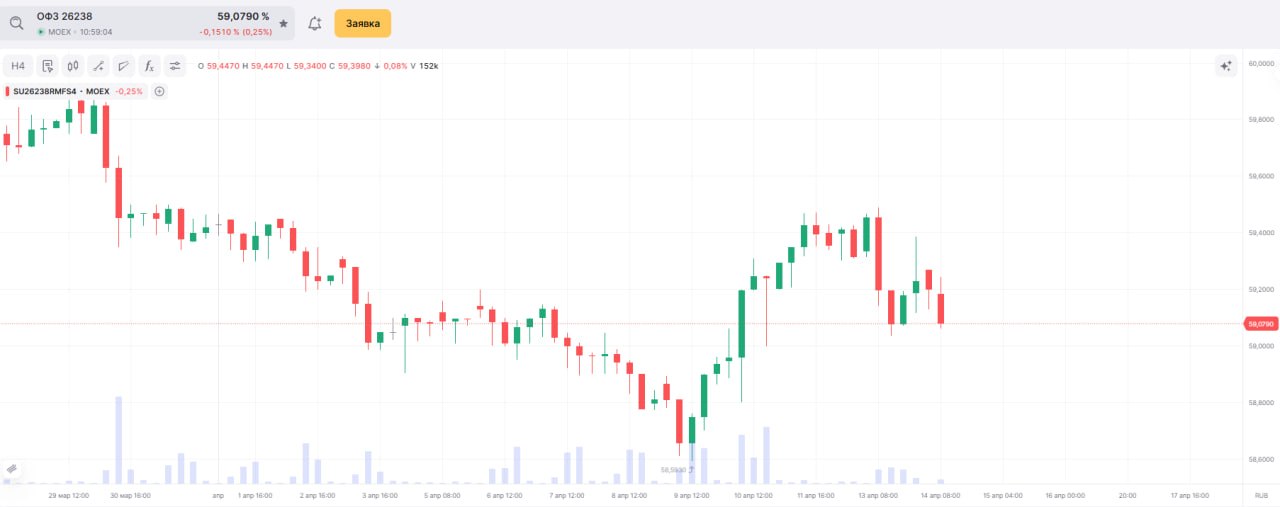Click the search magnifier icon
The width and height of the screenshot is (1280, 507).
click(16, 23)
